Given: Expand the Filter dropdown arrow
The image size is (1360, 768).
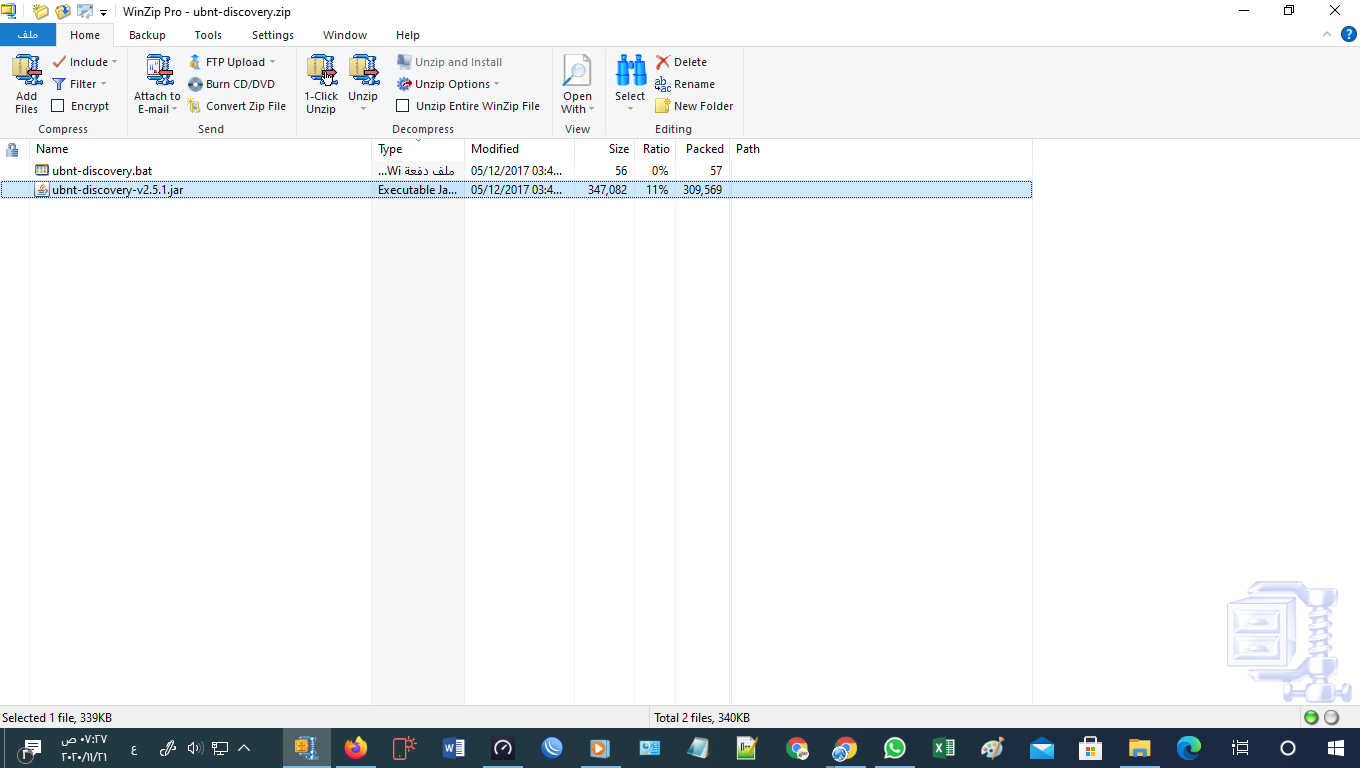Looking at the screenshot, I should [x=103, y=84].
